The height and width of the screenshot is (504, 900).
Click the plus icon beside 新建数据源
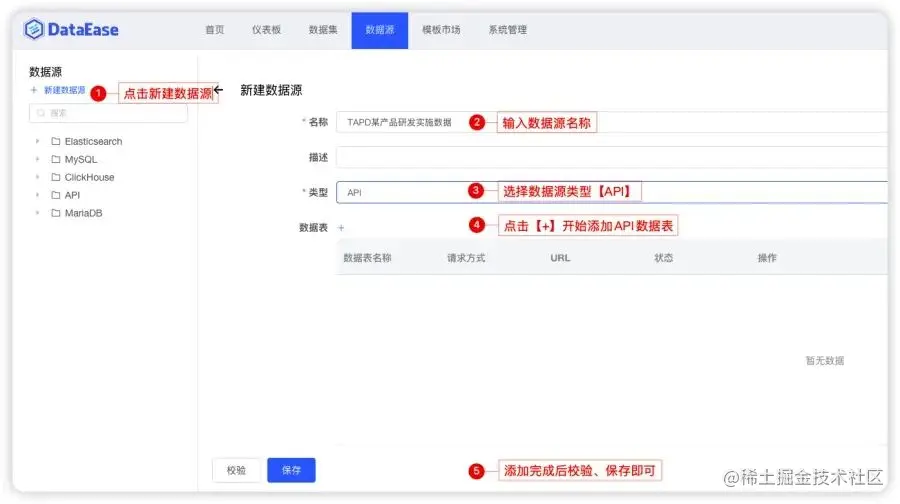34,90
